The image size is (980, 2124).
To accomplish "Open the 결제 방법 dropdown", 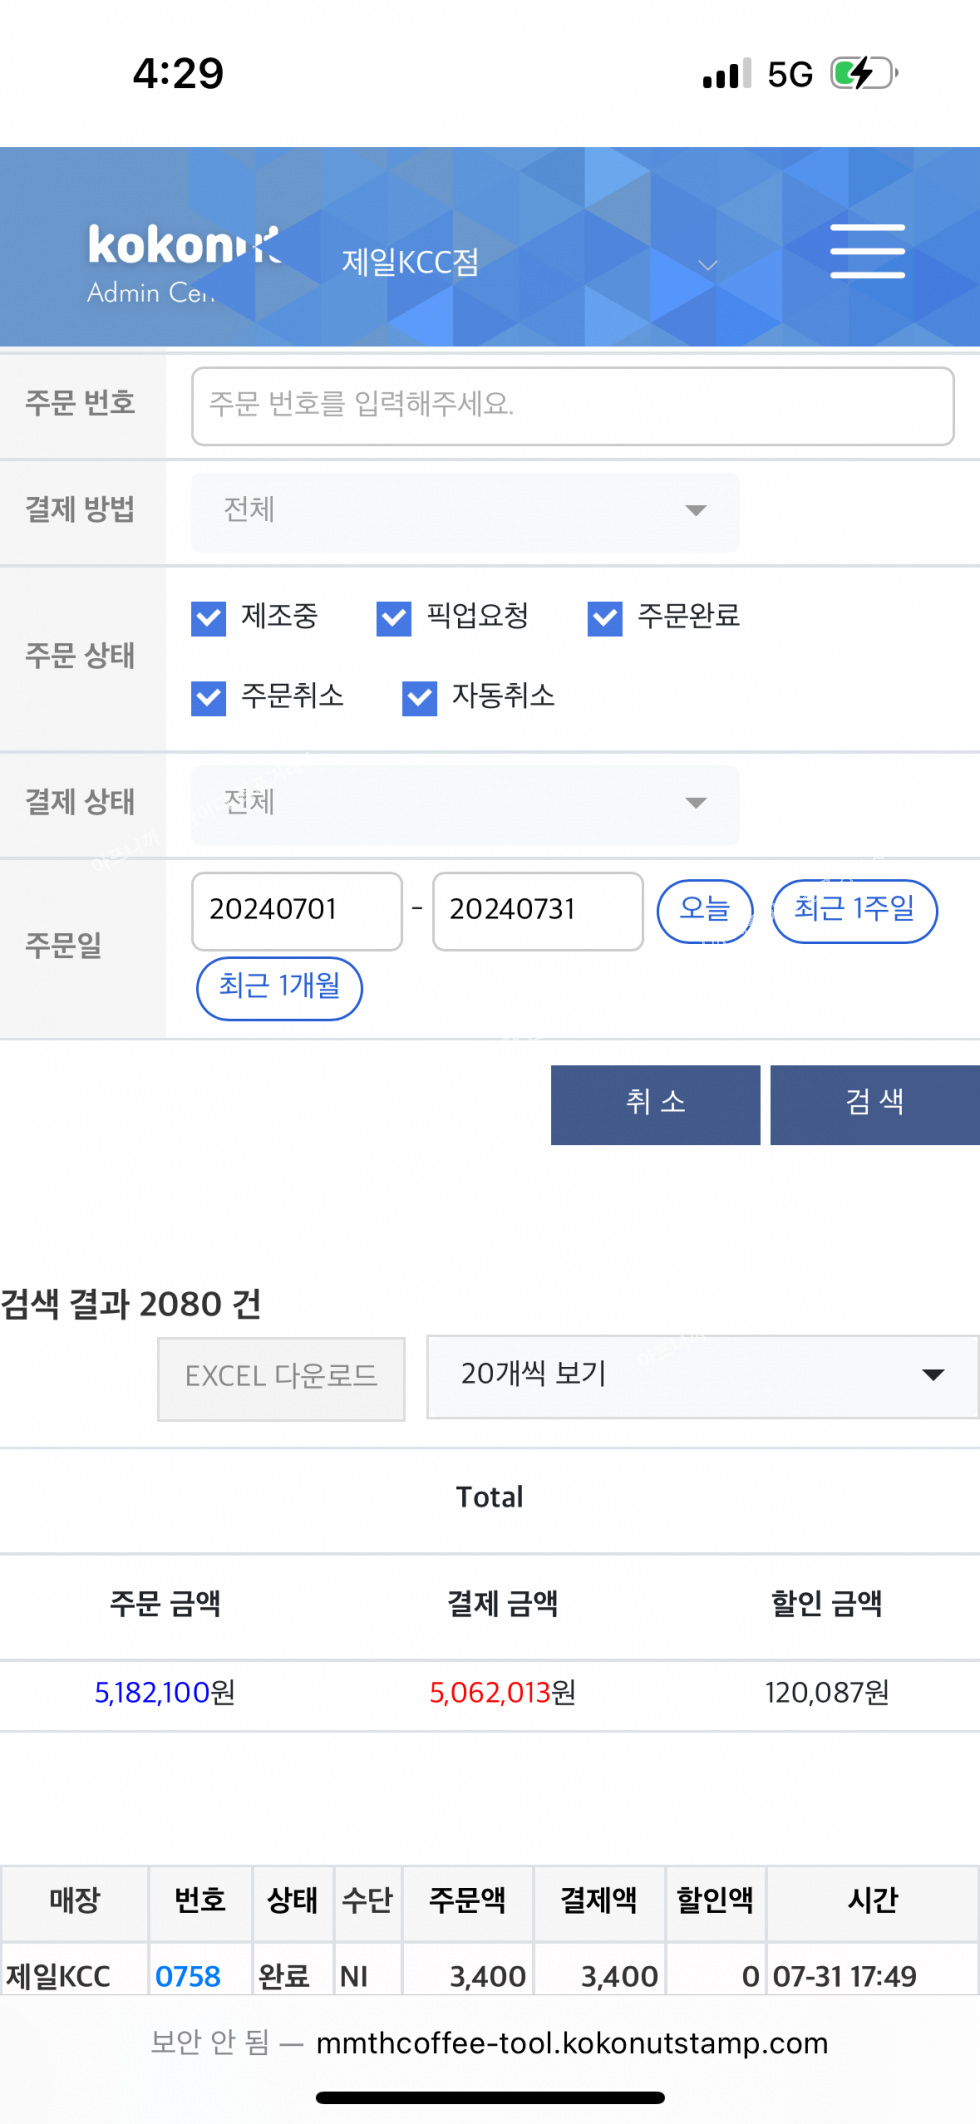I will 465,512.
